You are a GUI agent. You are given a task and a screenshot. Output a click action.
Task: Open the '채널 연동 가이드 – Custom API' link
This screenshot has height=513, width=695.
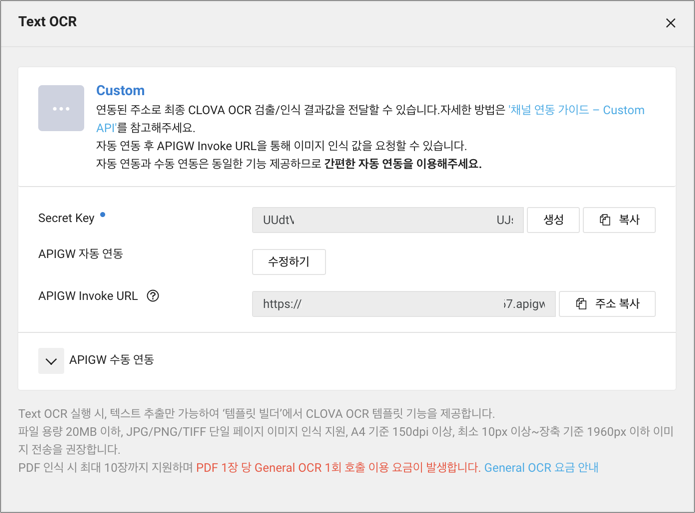576,110
